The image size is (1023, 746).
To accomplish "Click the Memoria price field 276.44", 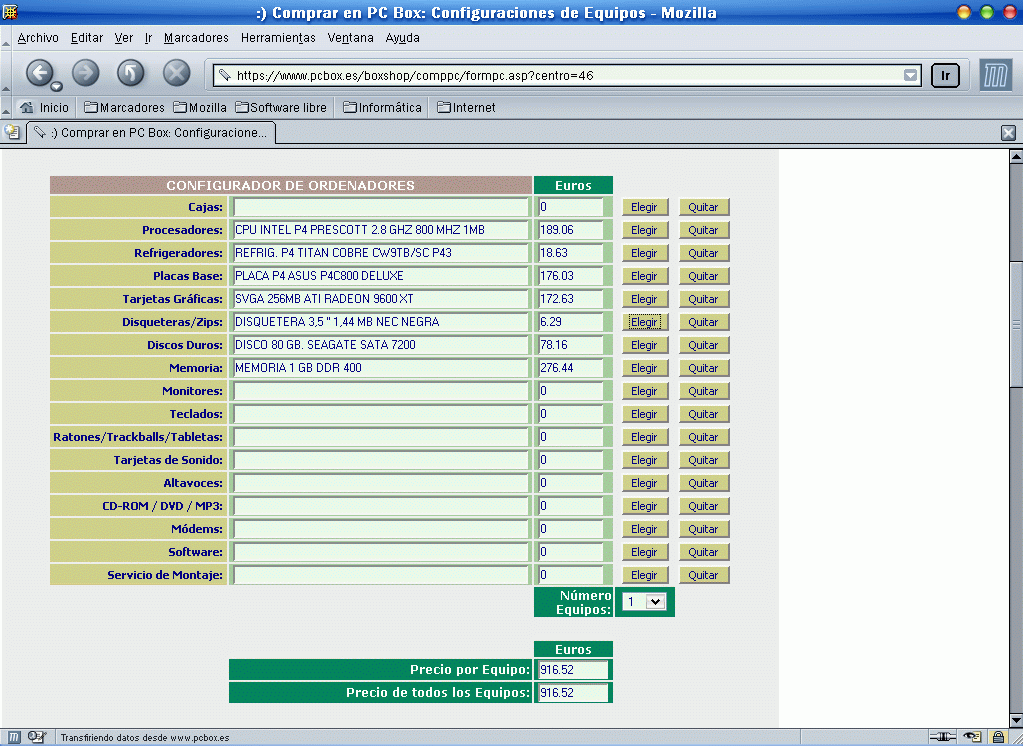I will pyautogui.click(x=571, y=368).
